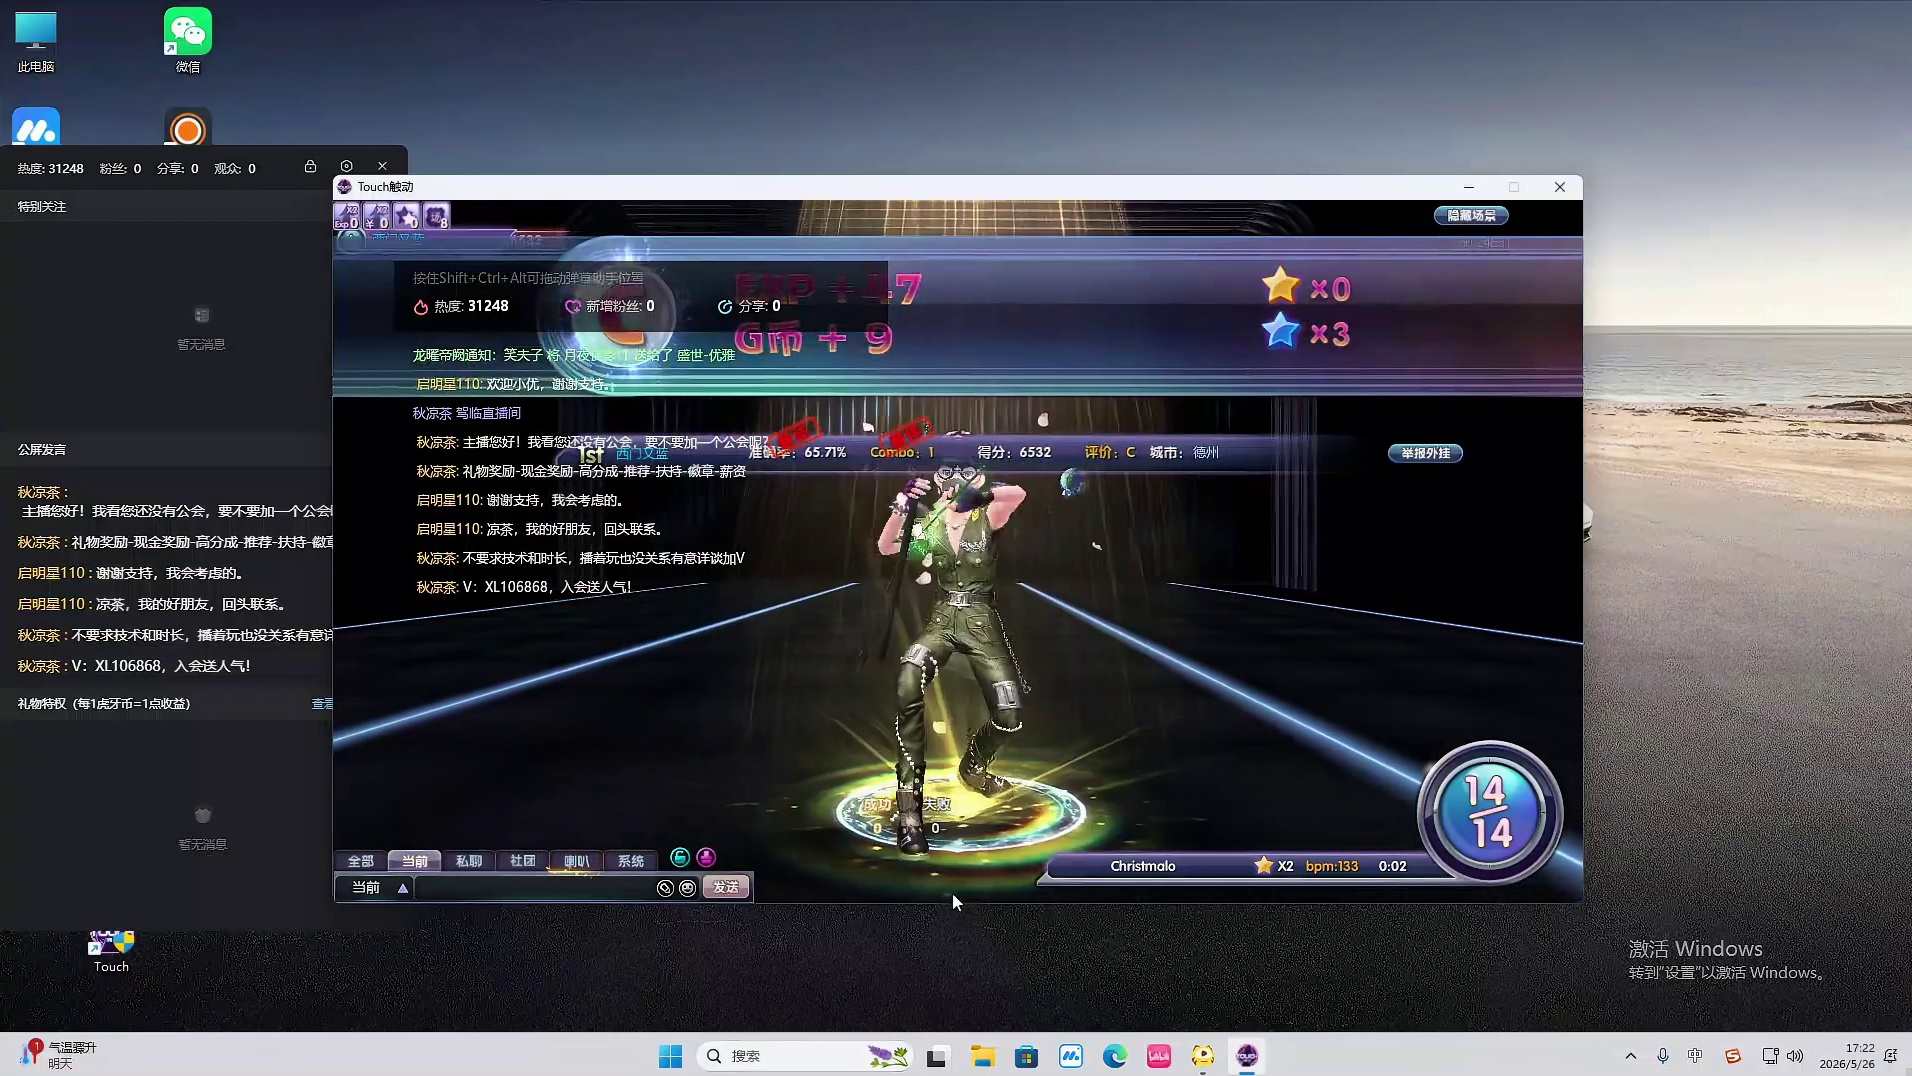The image size is (1912, 1076).
Task: Click the 14/14 round counter dial
Action: tap(1490, 812)
